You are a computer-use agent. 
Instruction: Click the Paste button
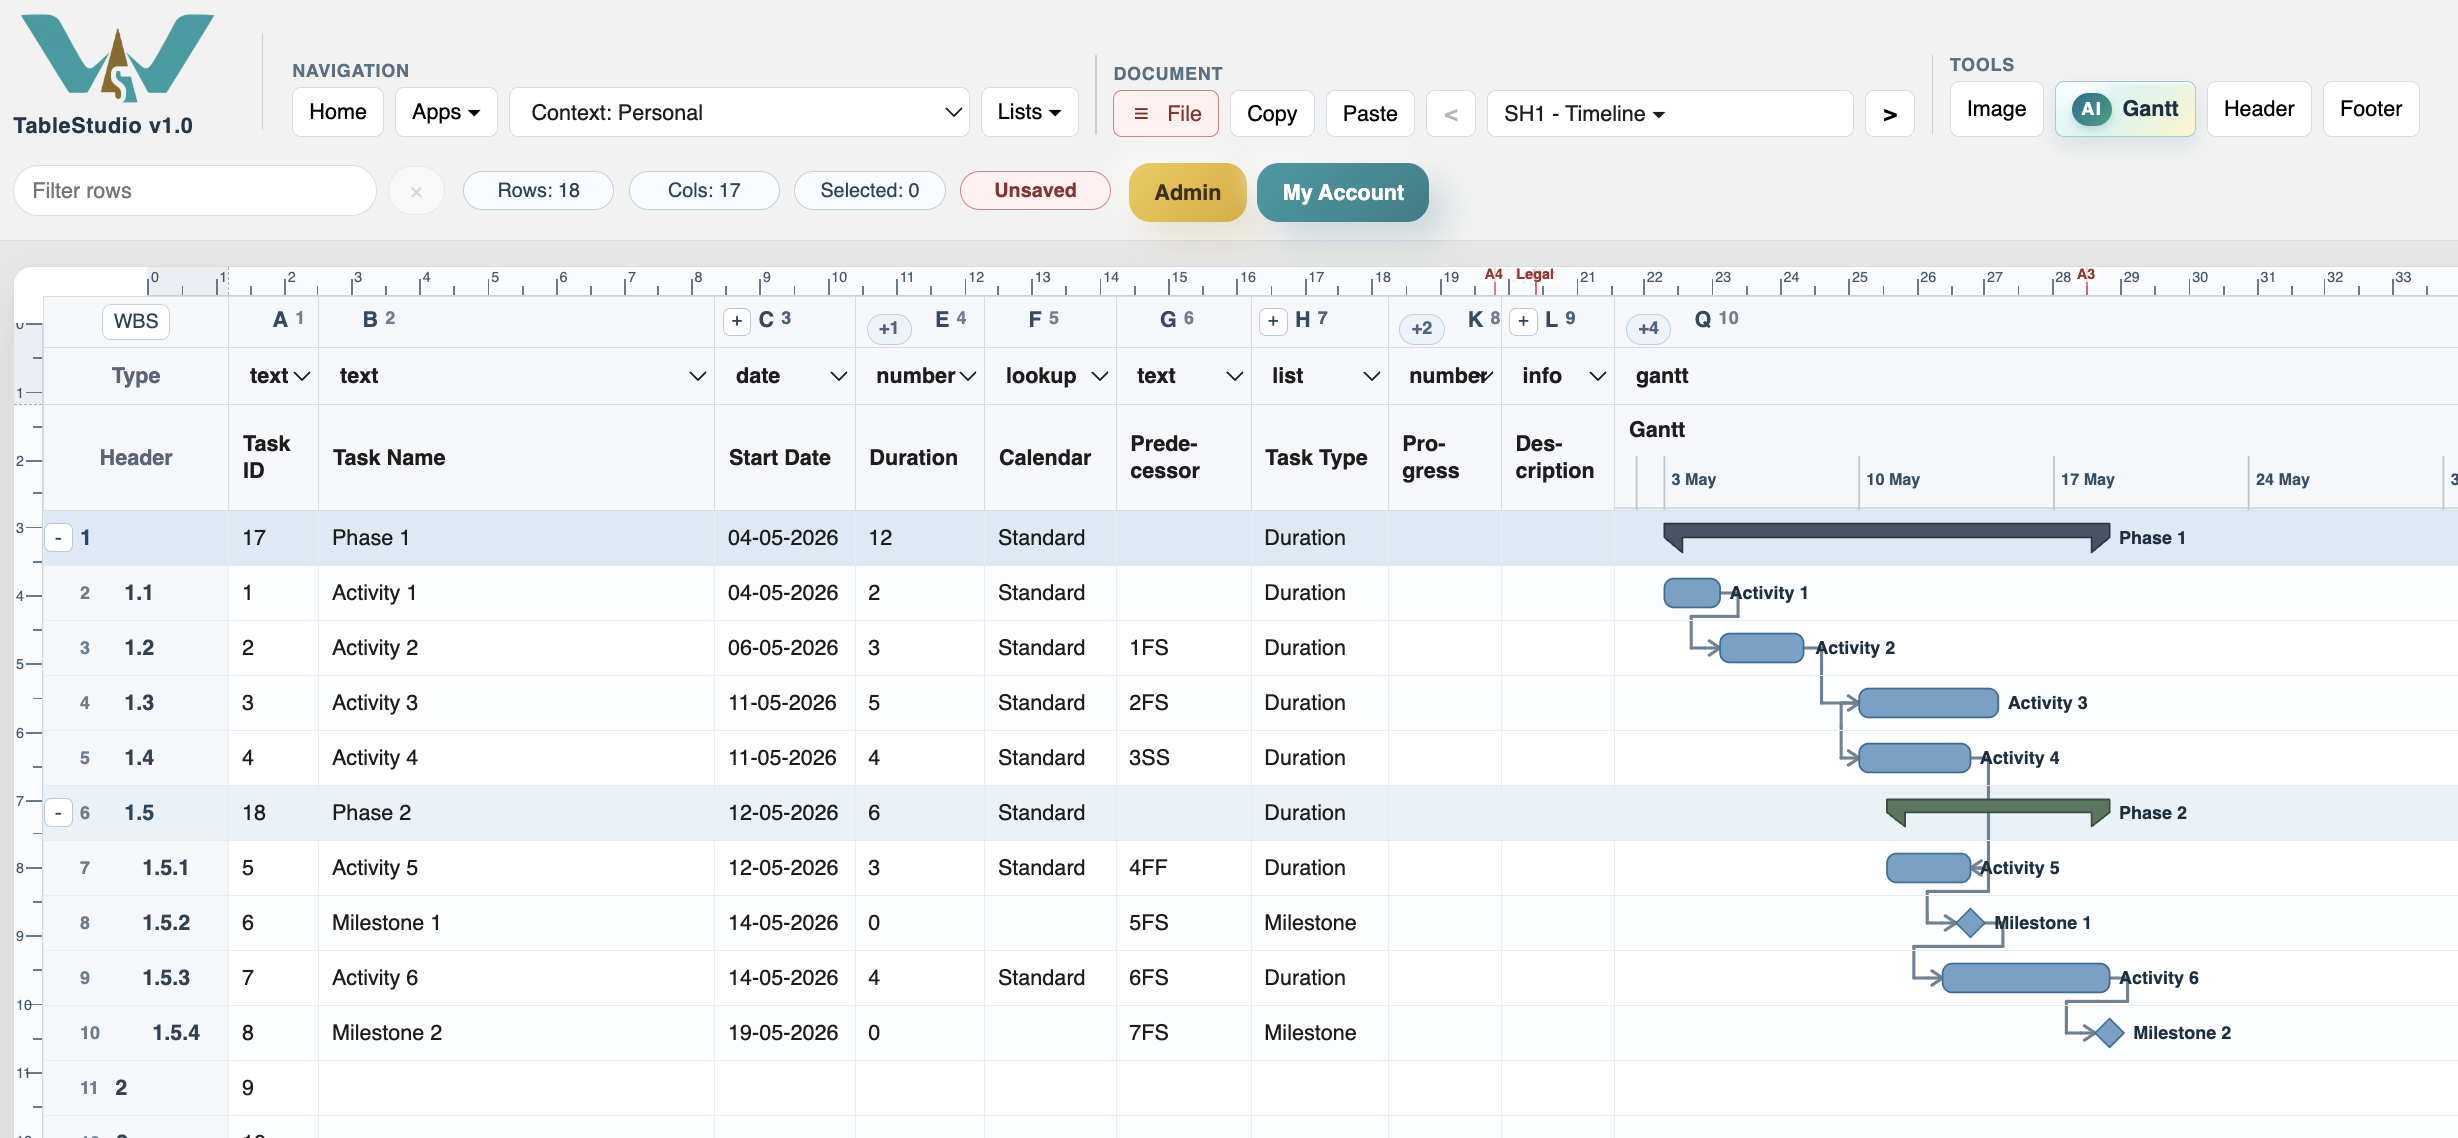1370,114
